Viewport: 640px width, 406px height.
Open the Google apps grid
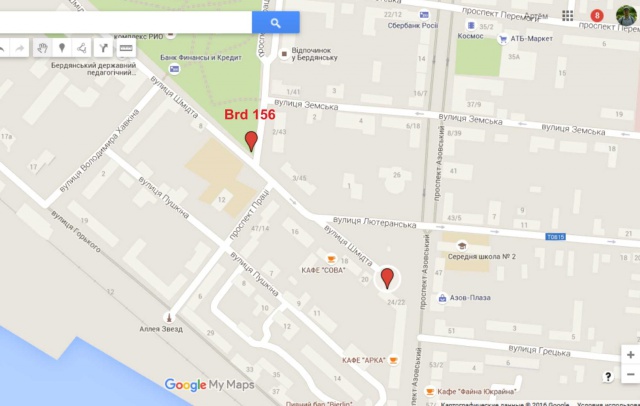[x=567, y=16]
